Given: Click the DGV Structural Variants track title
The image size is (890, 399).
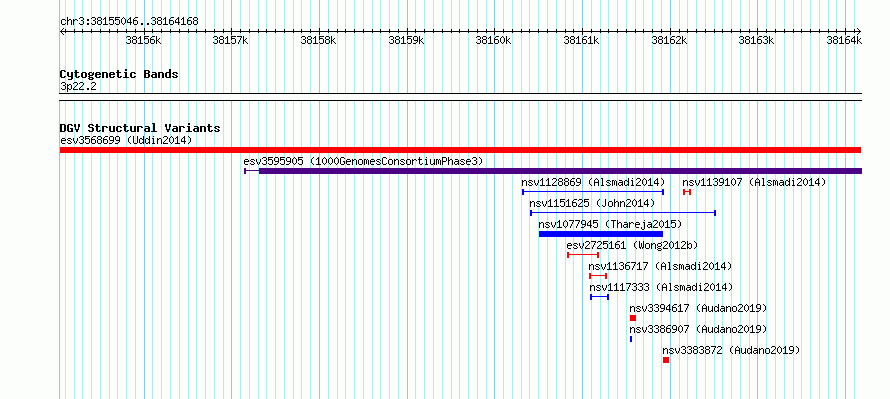Looking at the screenshot, I should click(140, 128).
